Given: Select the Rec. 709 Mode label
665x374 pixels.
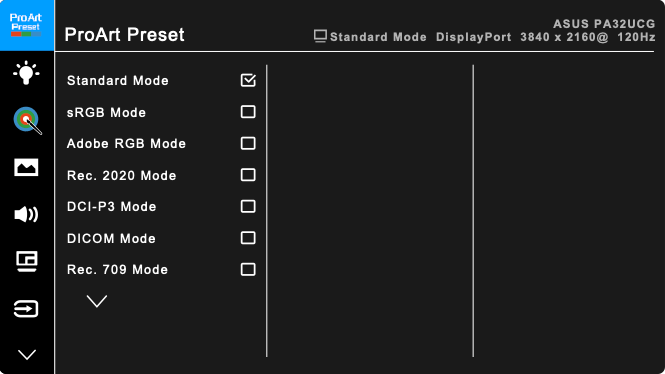Looking at the screenshot, I should tap(117, 270).
